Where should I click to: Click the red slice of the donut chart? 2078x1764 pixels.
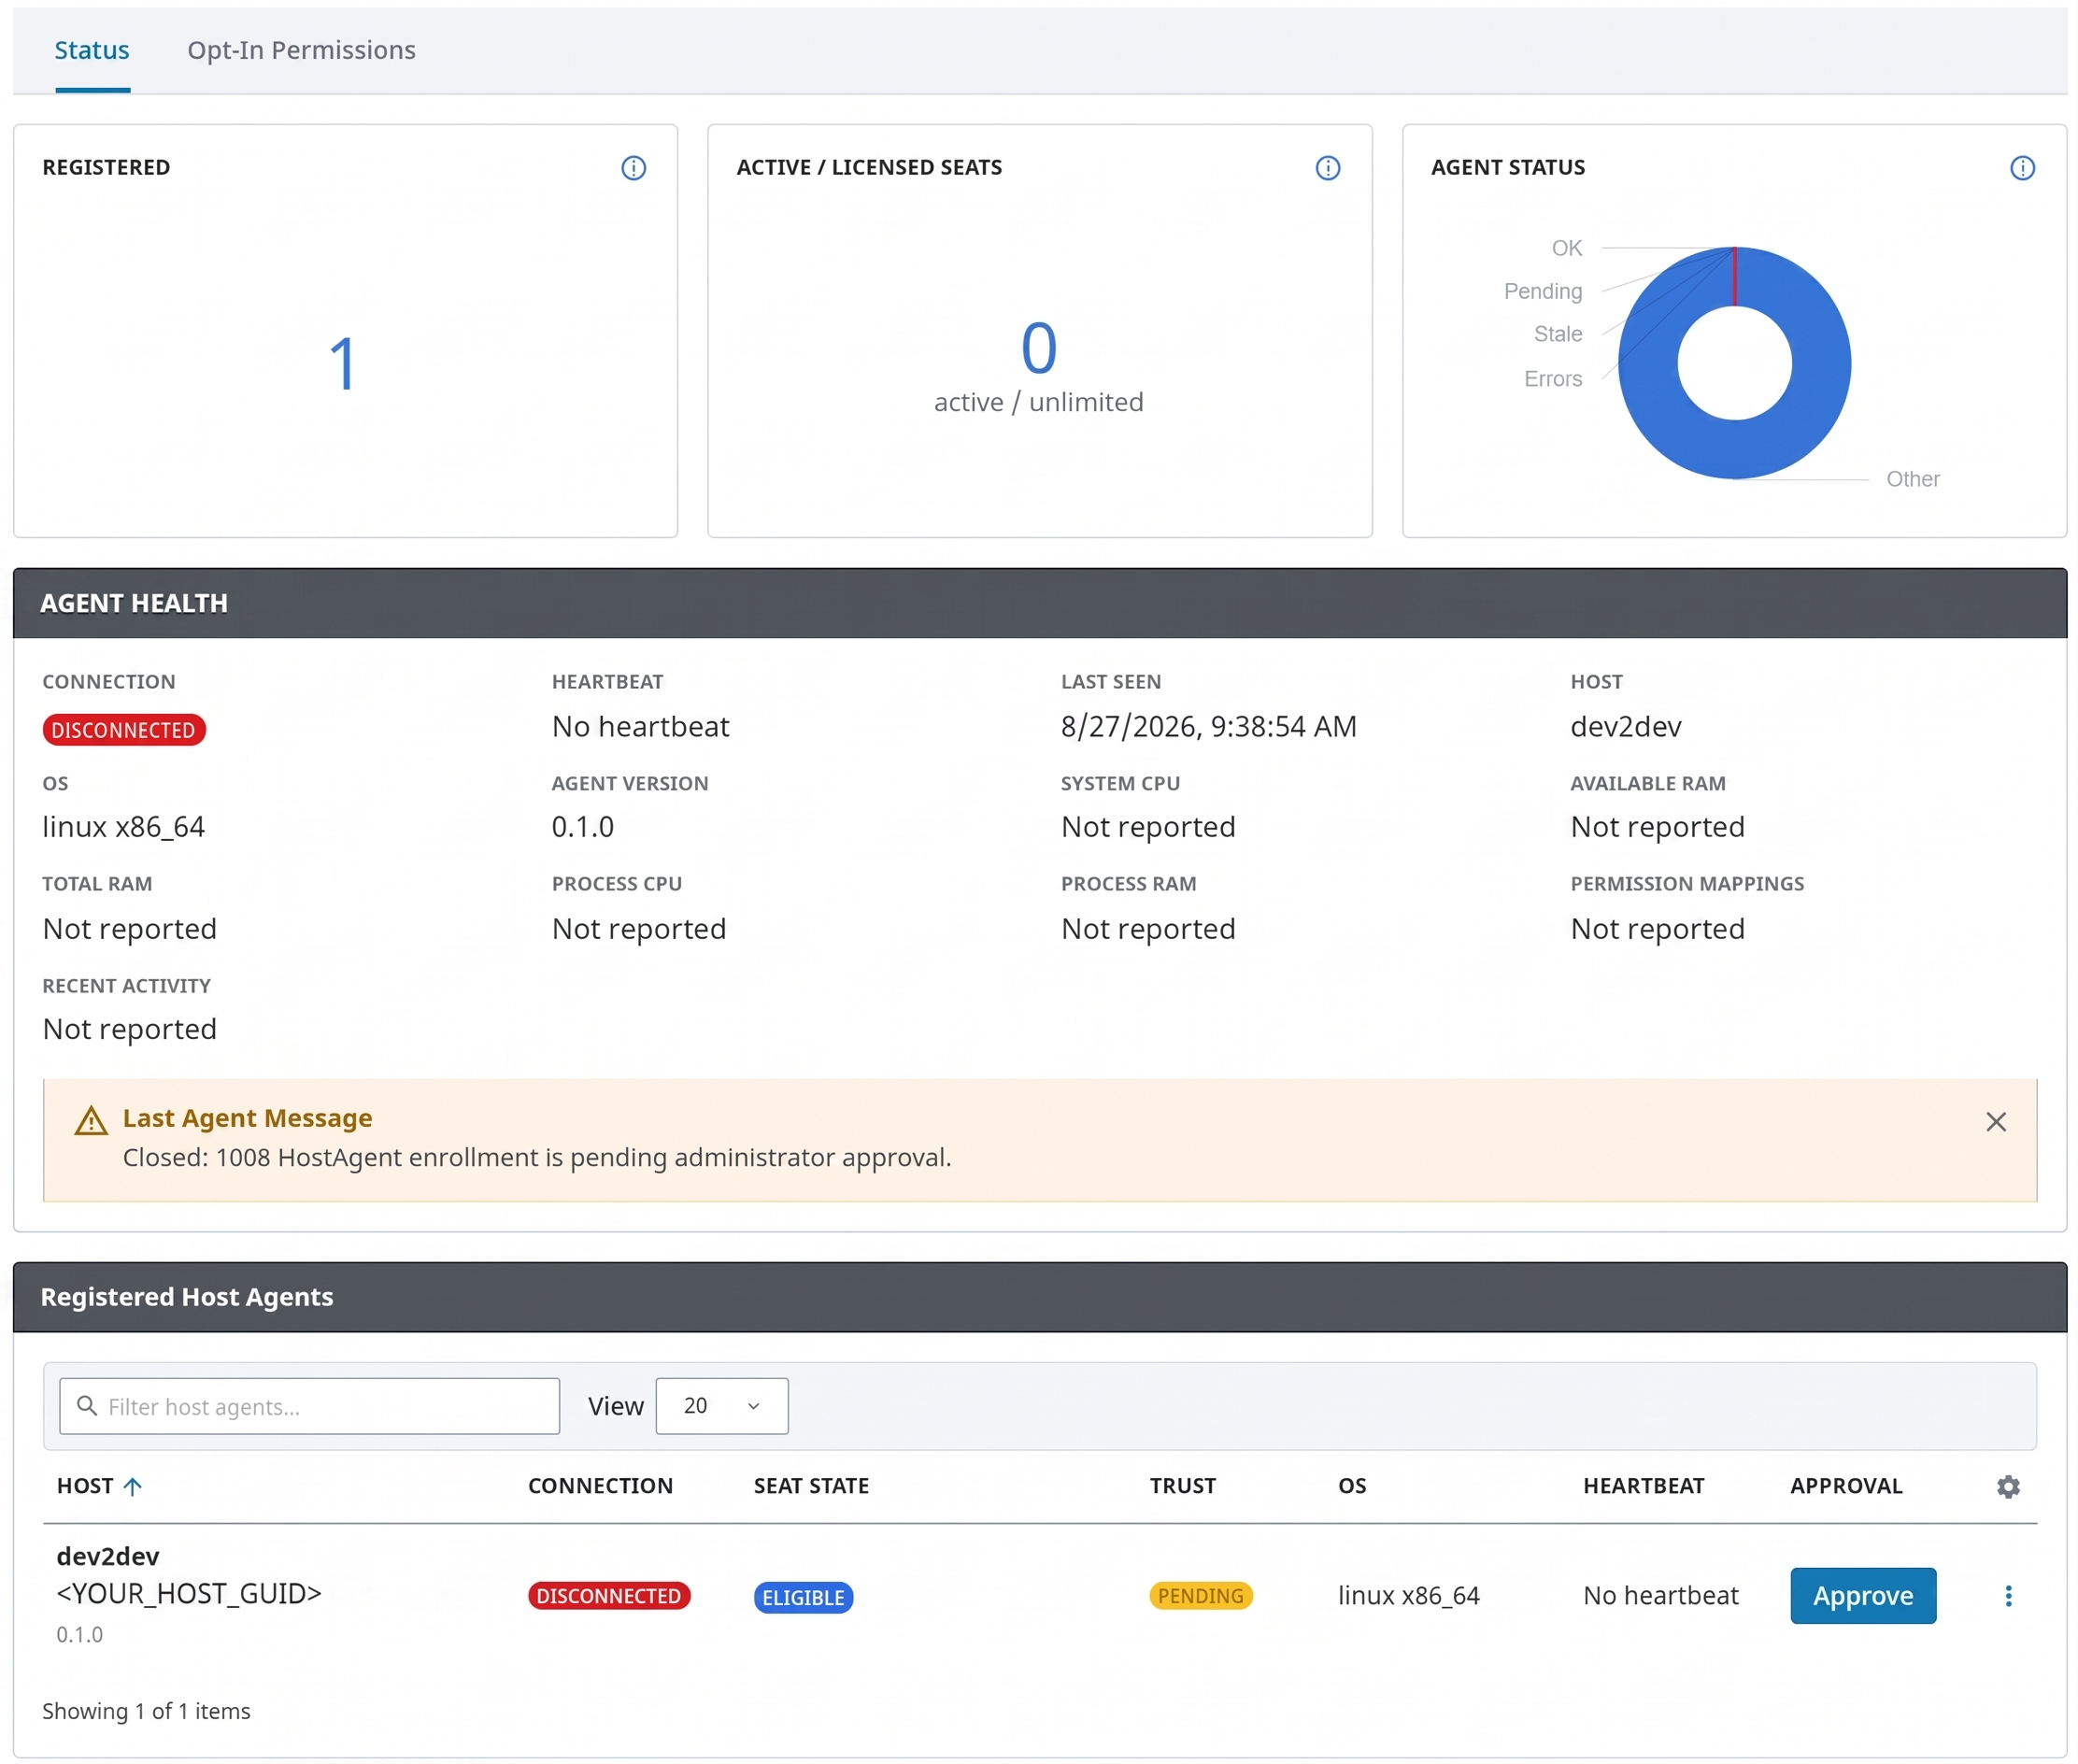point(1734,276)
